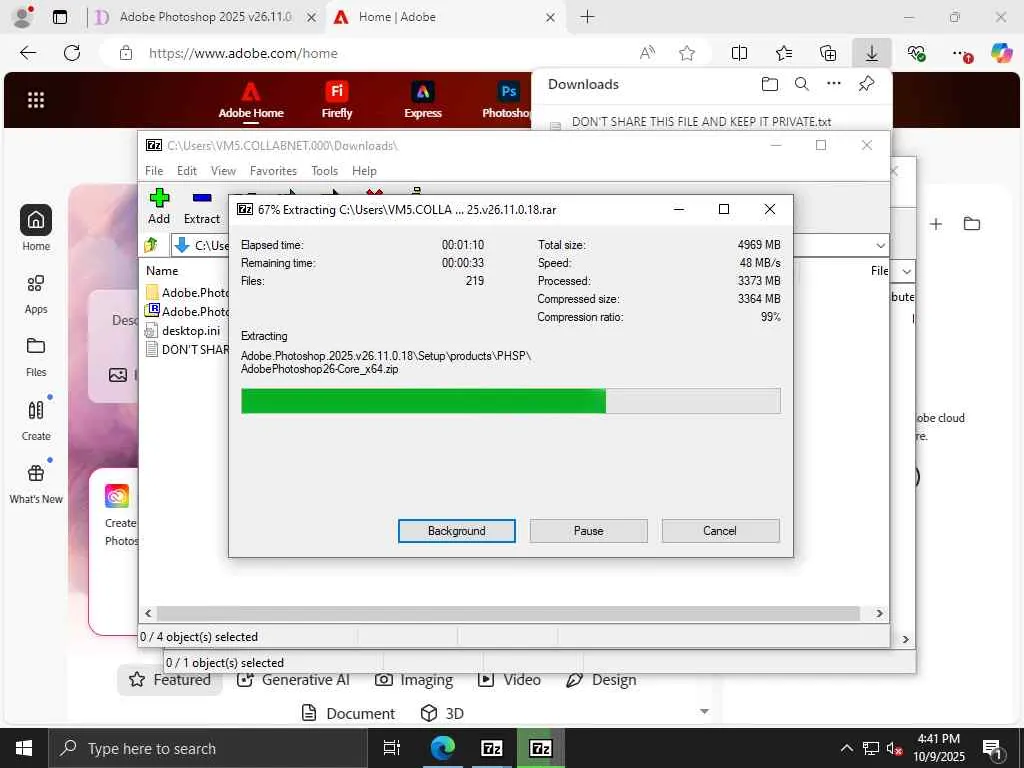Open Adobe Express from the header

423,100
